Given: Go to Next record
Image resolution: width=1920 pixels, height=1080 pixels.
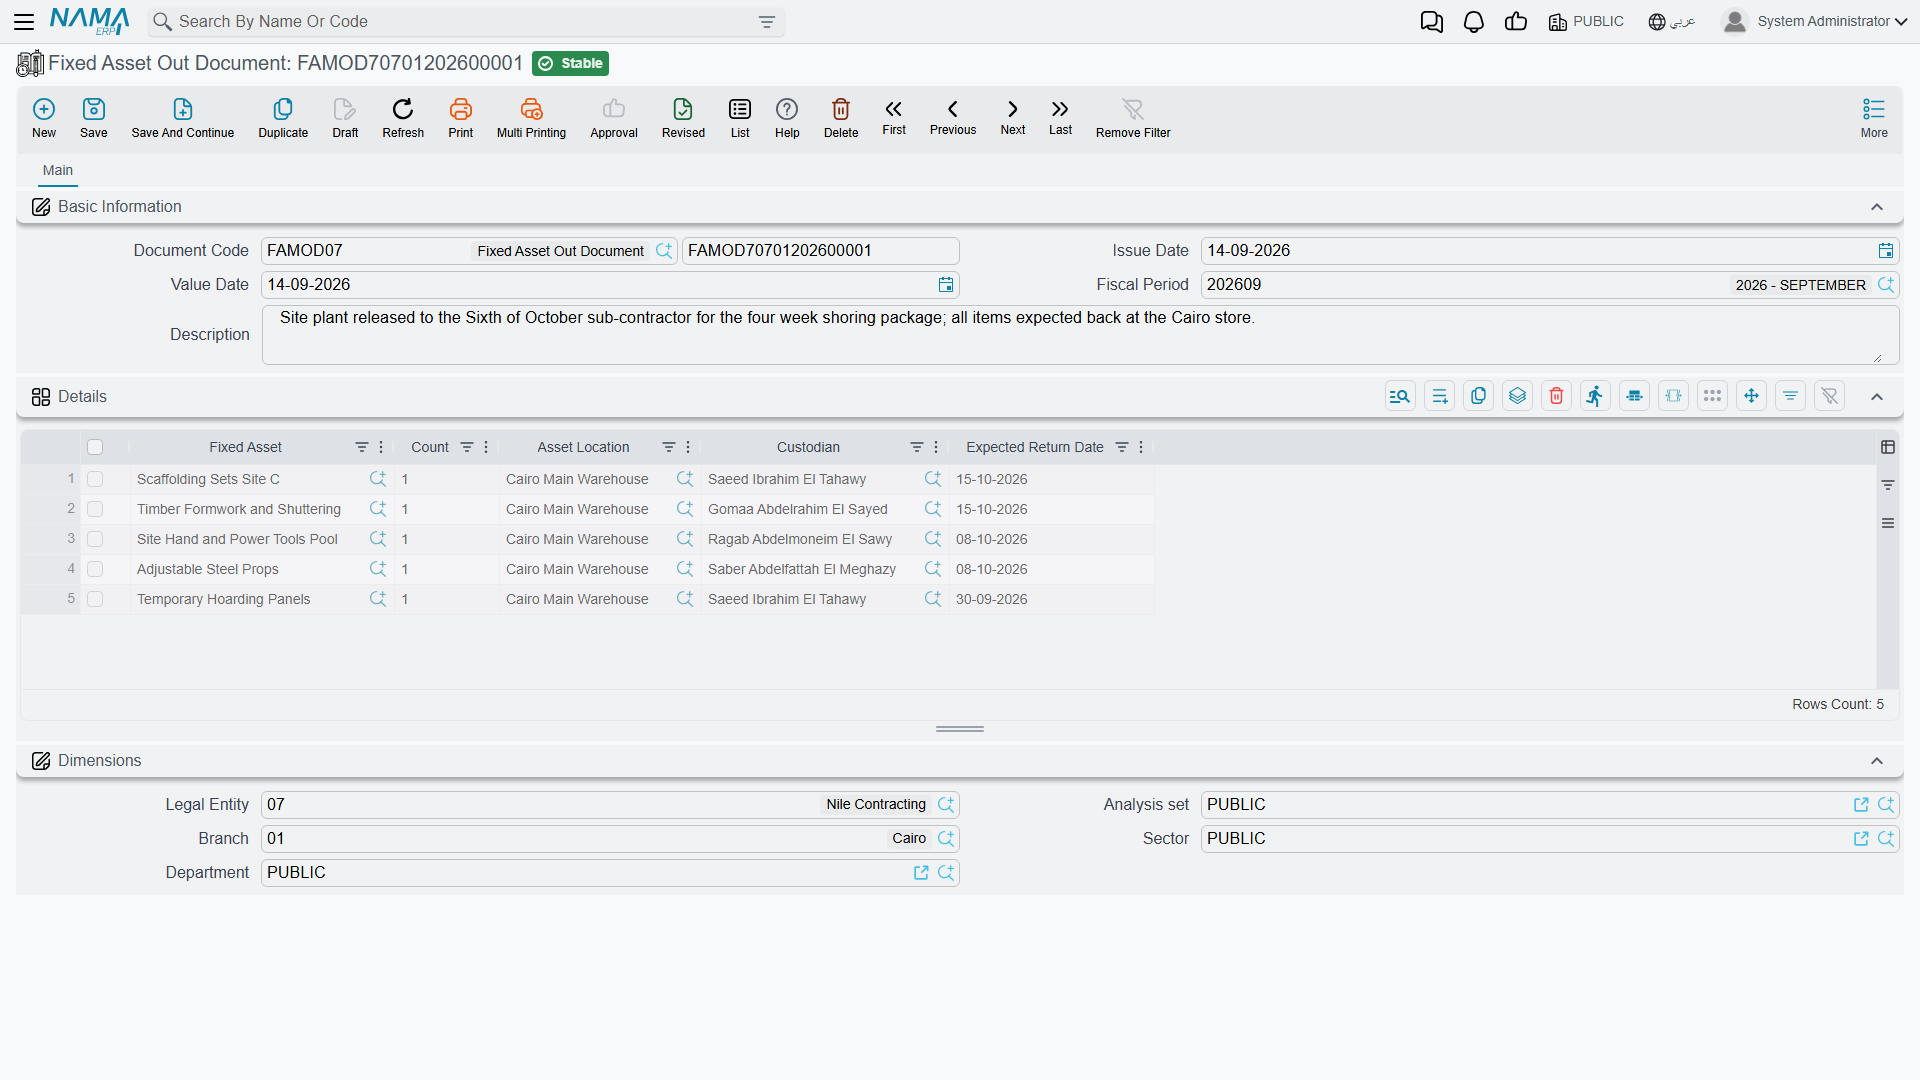Looking at the screenshot, I should [1013, 109].
